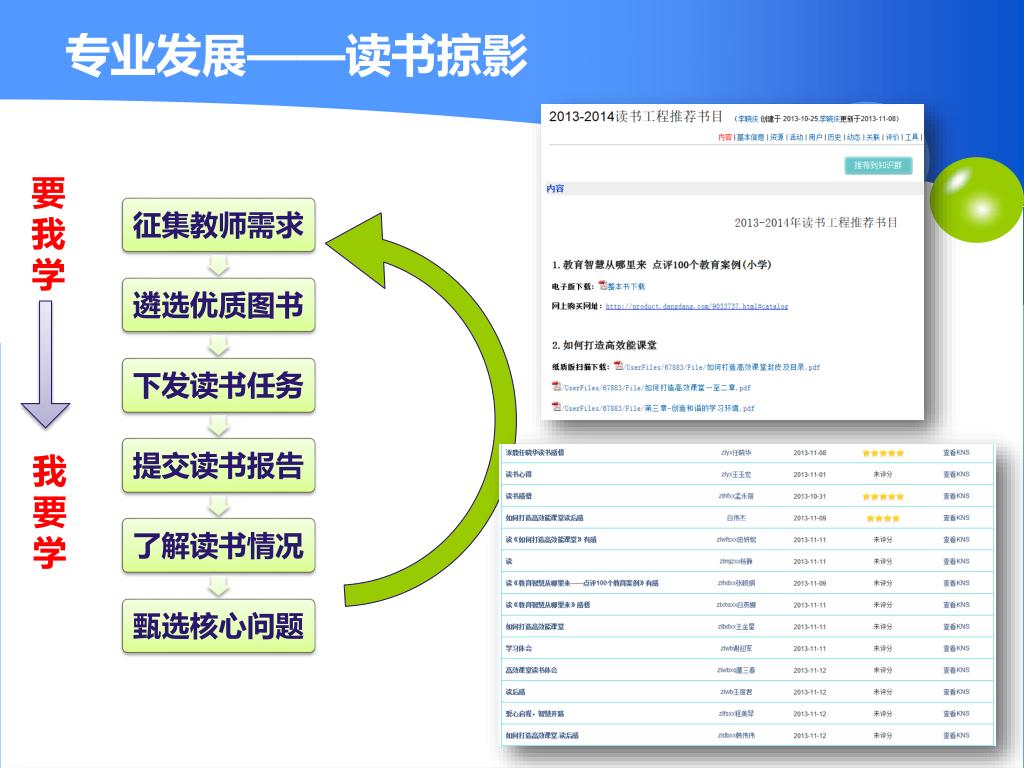Open the dangdang.com purchase URL
Screen dimensions: 1024x768
click(x=697, y=306)
